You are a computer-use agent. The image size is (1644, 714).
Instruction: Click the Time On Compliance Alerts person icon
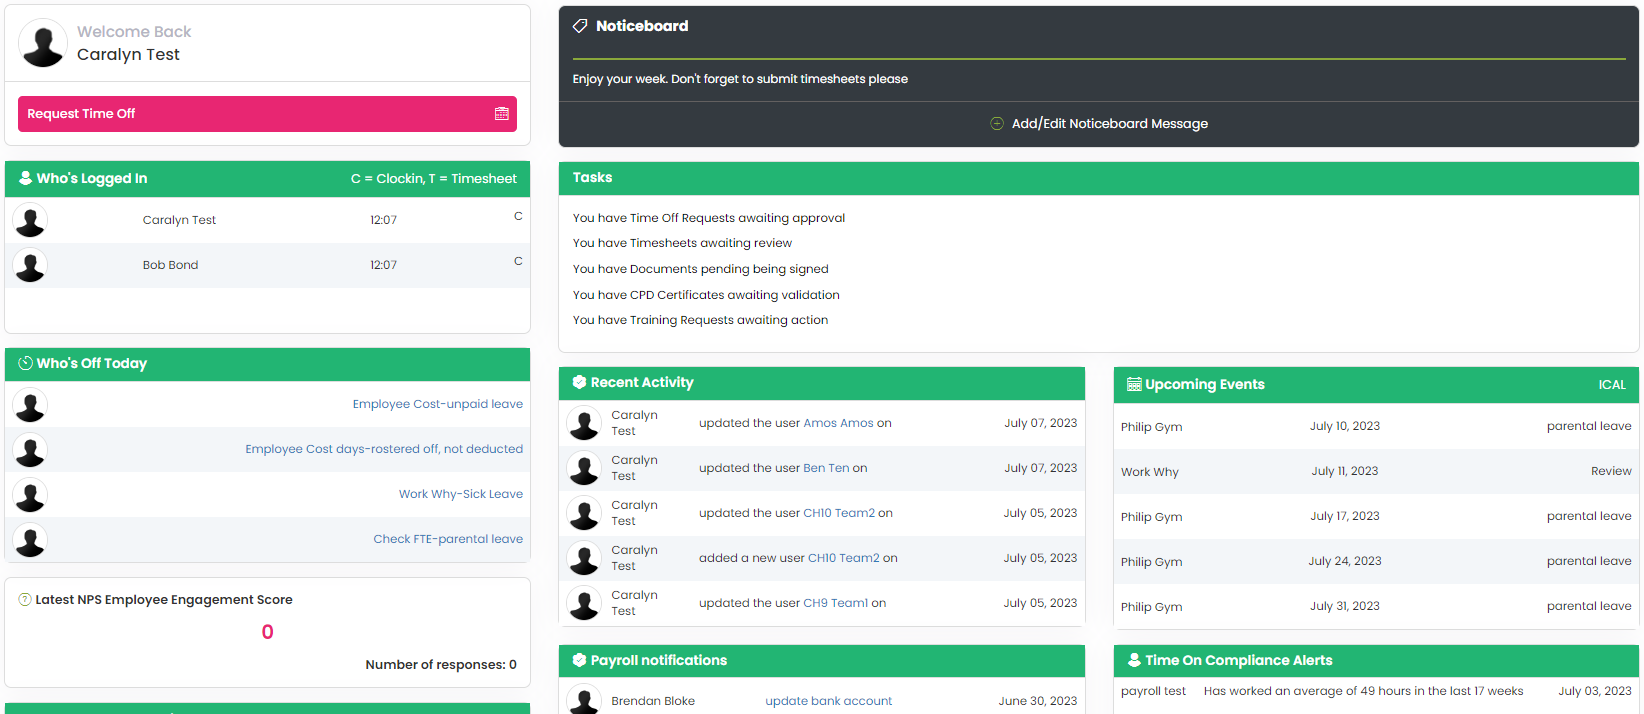point(1134,661)
